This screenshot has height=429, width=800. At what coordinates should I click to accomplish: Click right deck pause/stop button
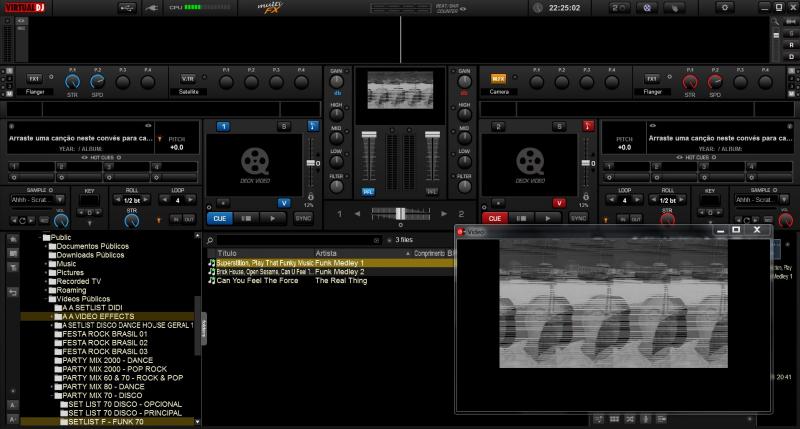[x=521, y=218]
